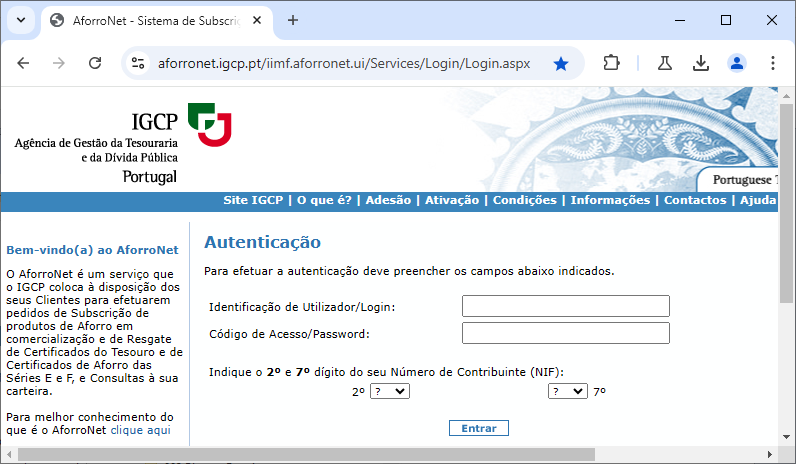The image size is (796, 464).
Task: Click the scroll-right arrow of horizontal scrollbar
Action: [770, 454]
